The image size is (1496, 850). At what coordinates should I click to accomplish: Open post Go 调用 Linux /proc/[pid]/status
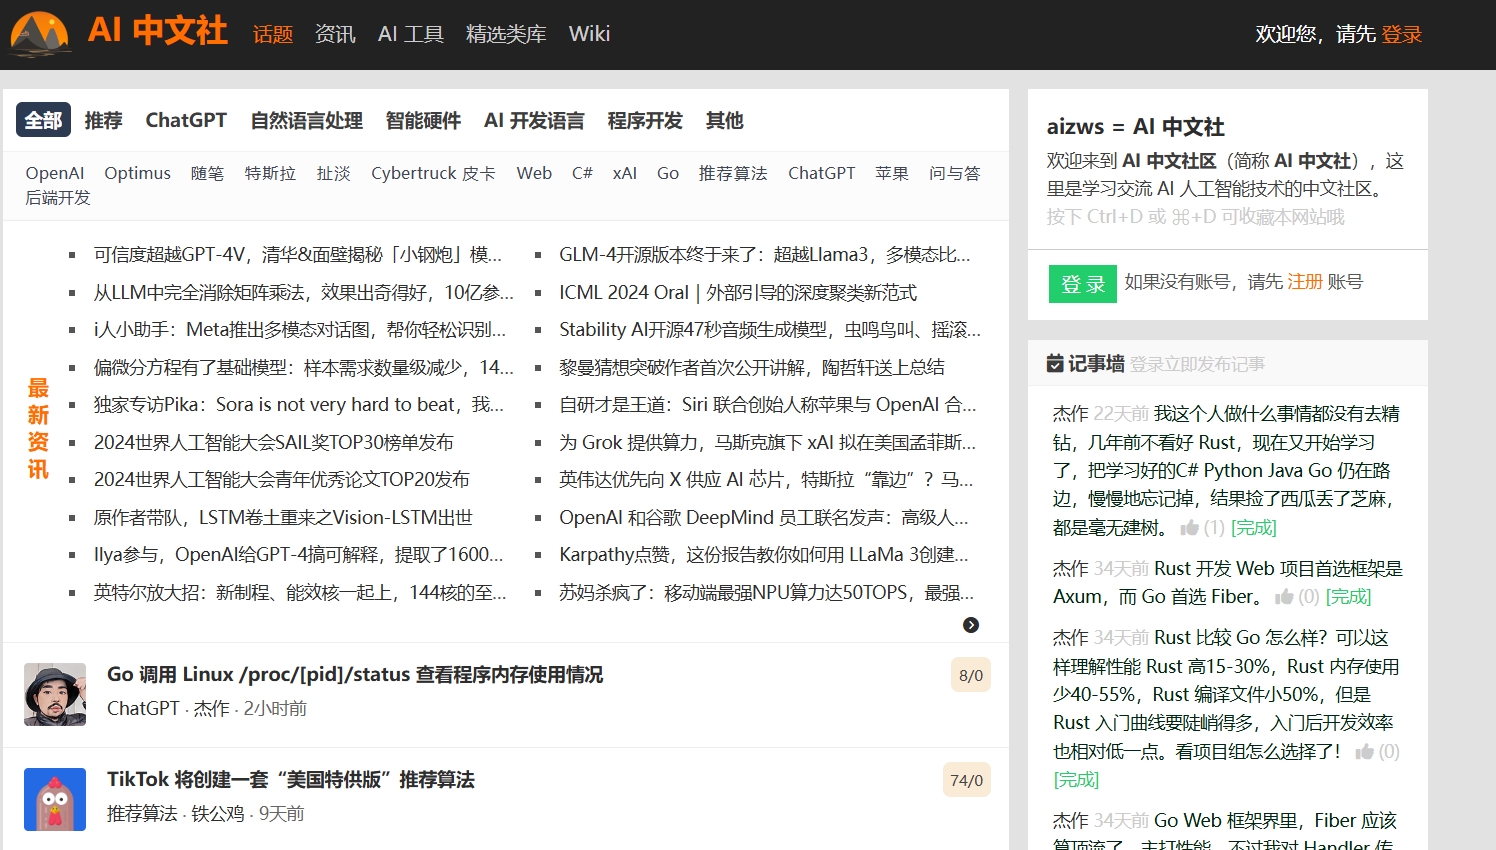pyautogui.click(x=355, y=674)
